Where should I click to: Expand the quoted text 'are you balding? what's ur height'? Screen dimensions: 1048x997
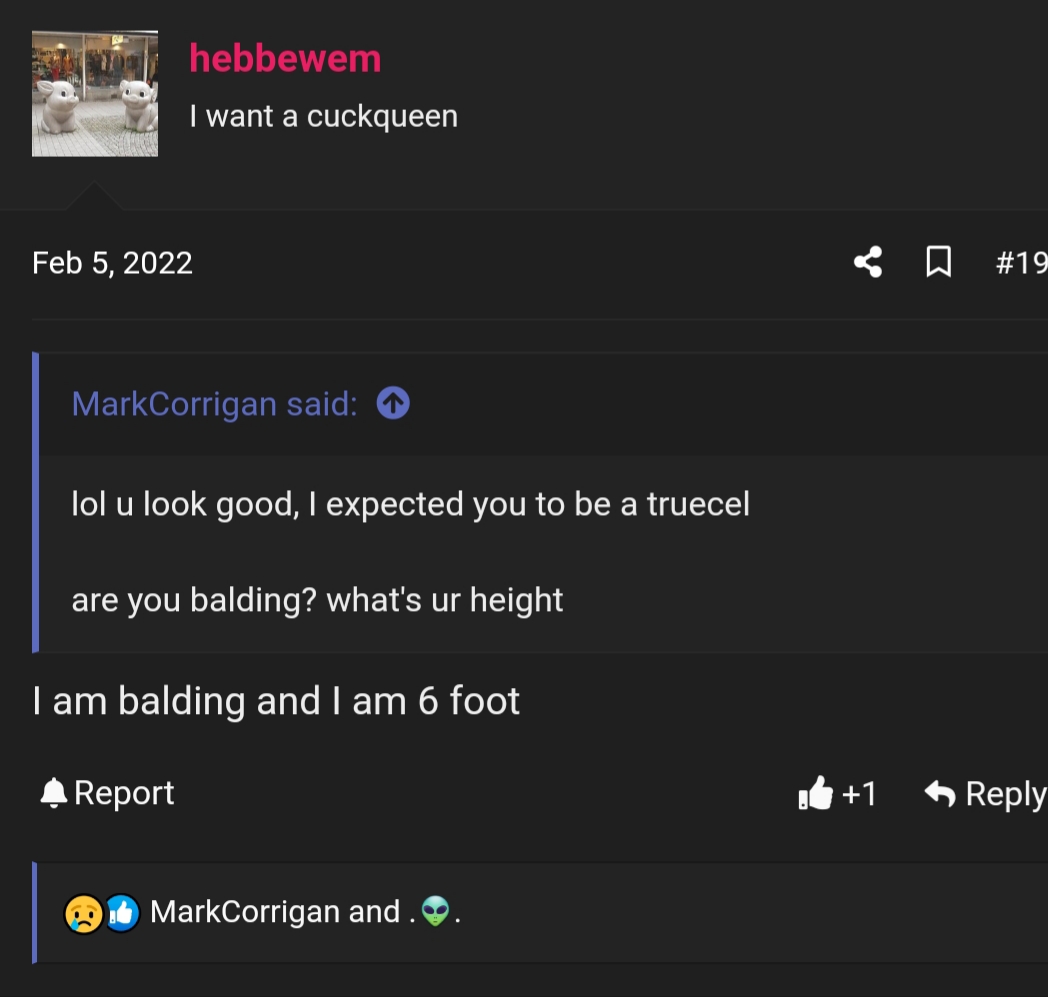coord(317,599)
